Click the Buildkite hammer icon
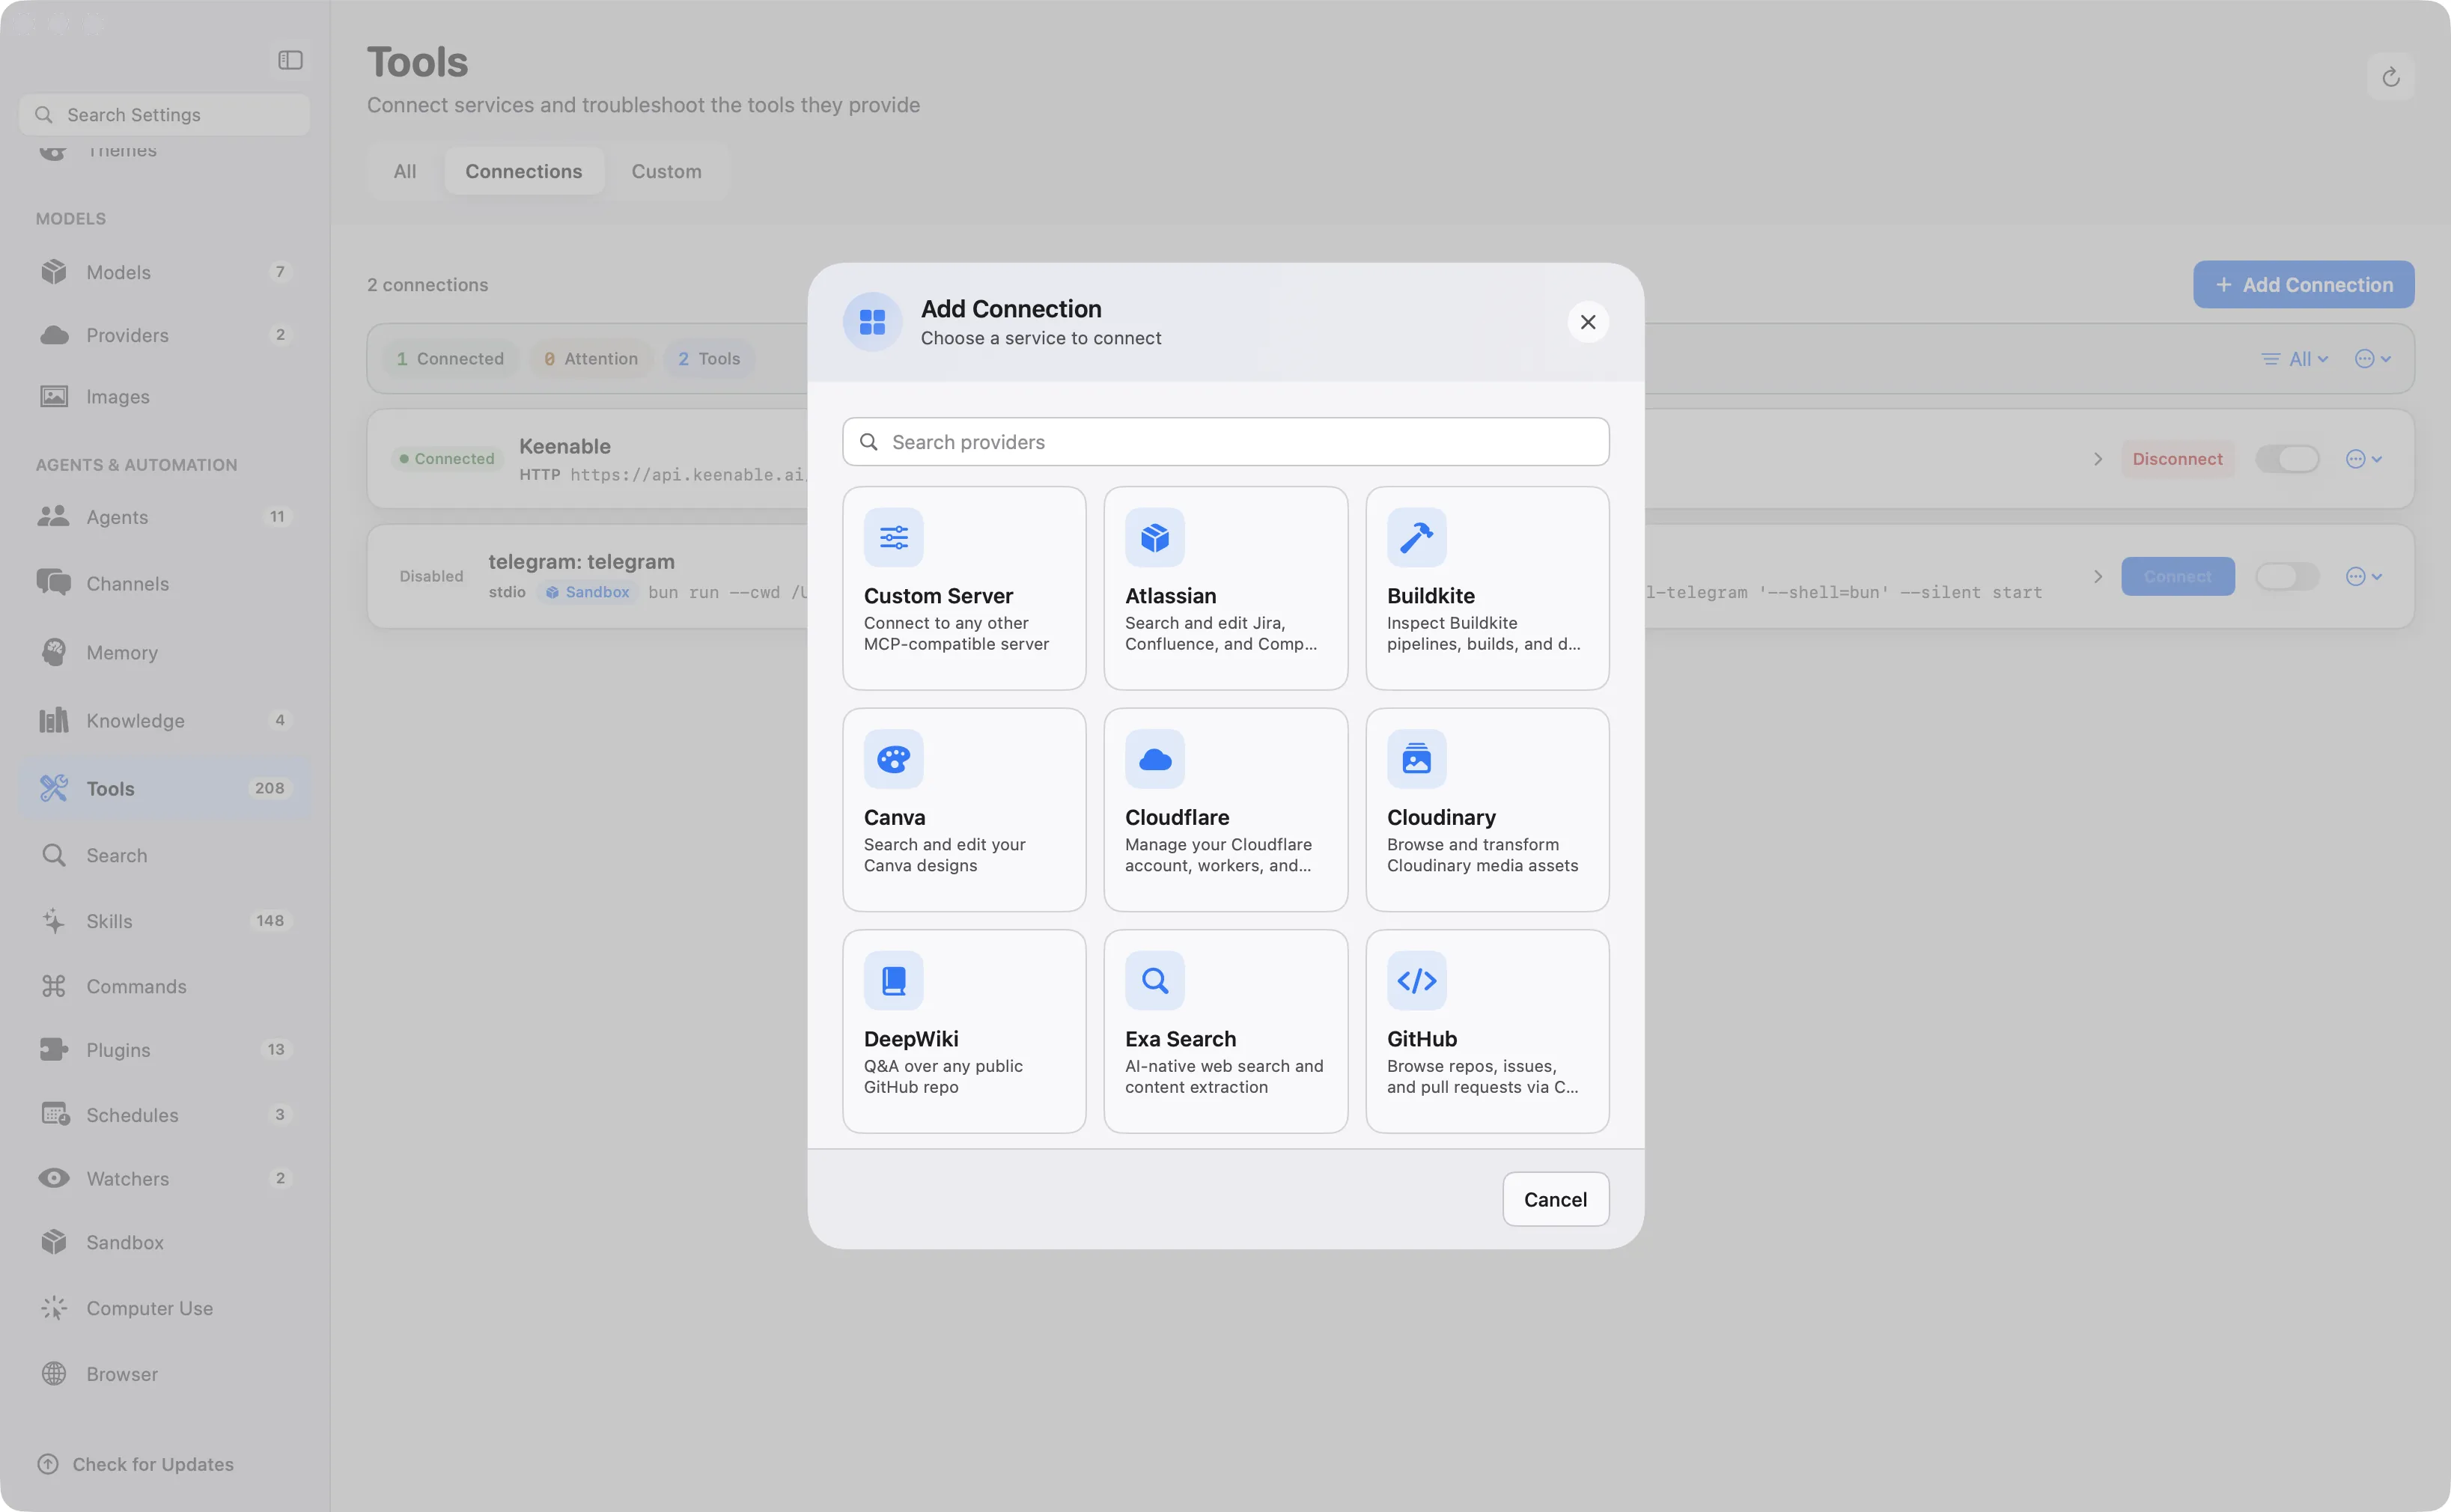Image resolution: width=2451 pixels, height=1512 pixels. (x=1416, y=537)
